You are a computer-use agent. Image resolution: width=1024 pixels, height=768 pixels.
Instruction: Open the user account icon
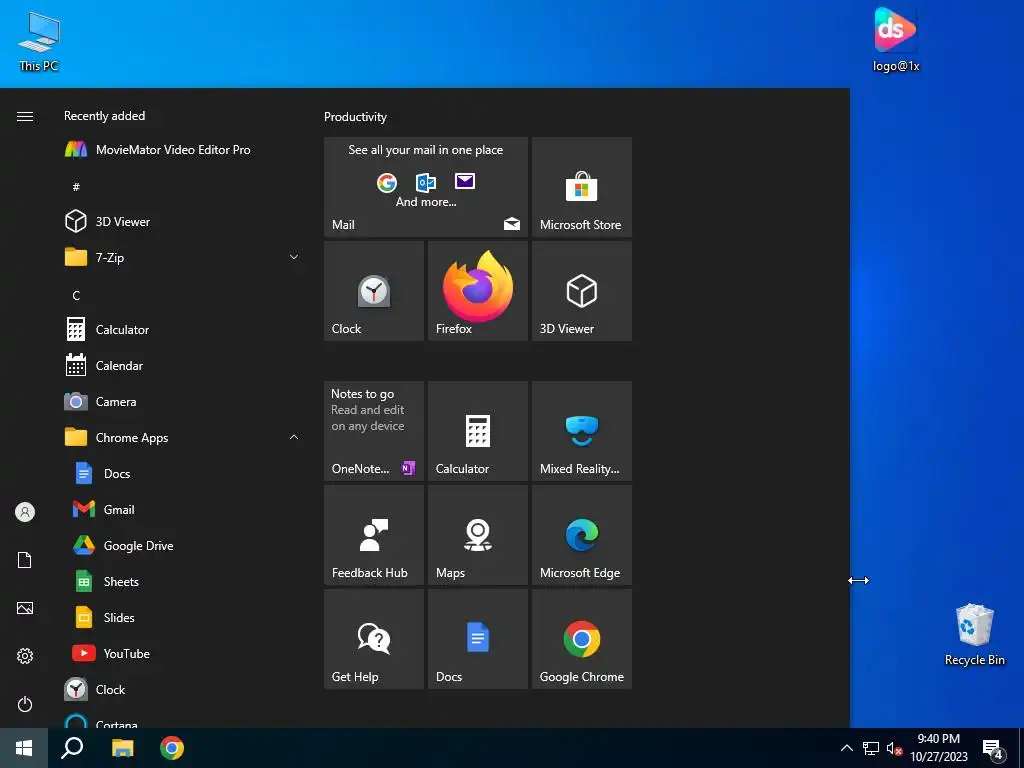[x=25, y=512]
